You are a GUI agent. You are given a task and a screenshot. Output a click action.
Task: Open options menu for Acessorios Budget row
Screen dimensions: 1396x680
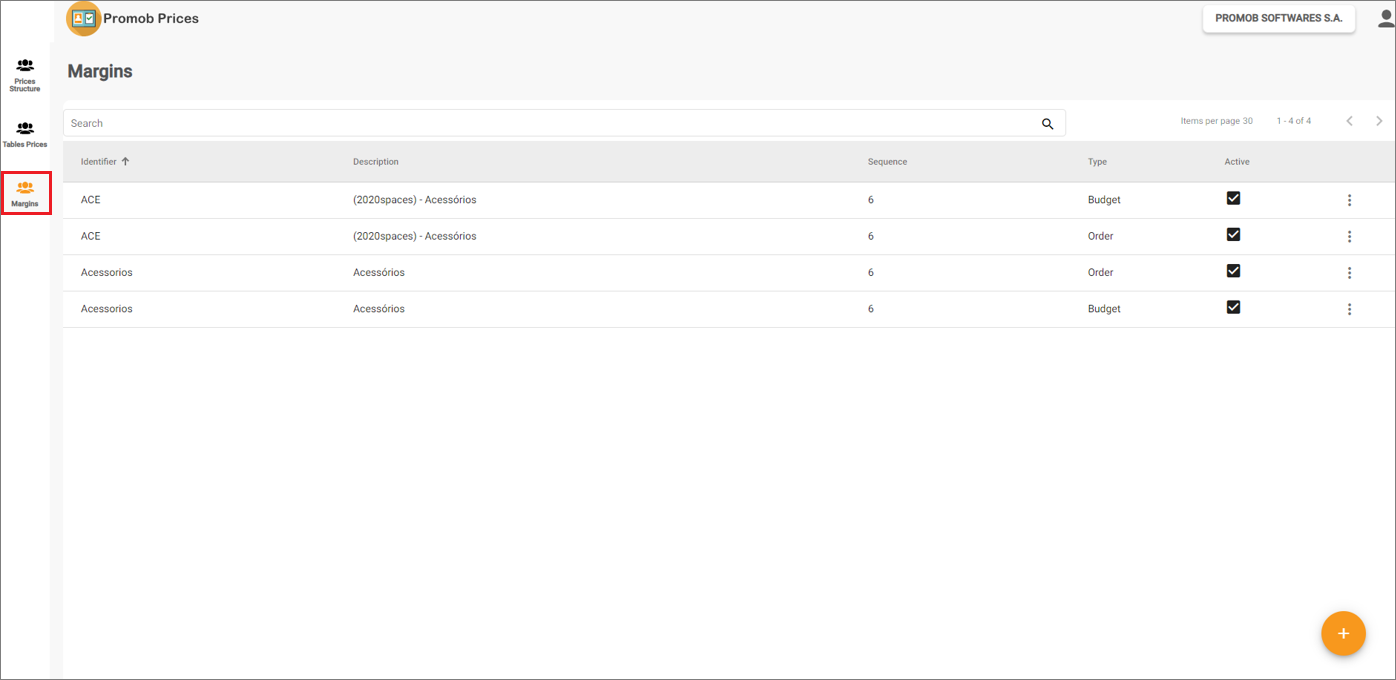pos(1349,309)
